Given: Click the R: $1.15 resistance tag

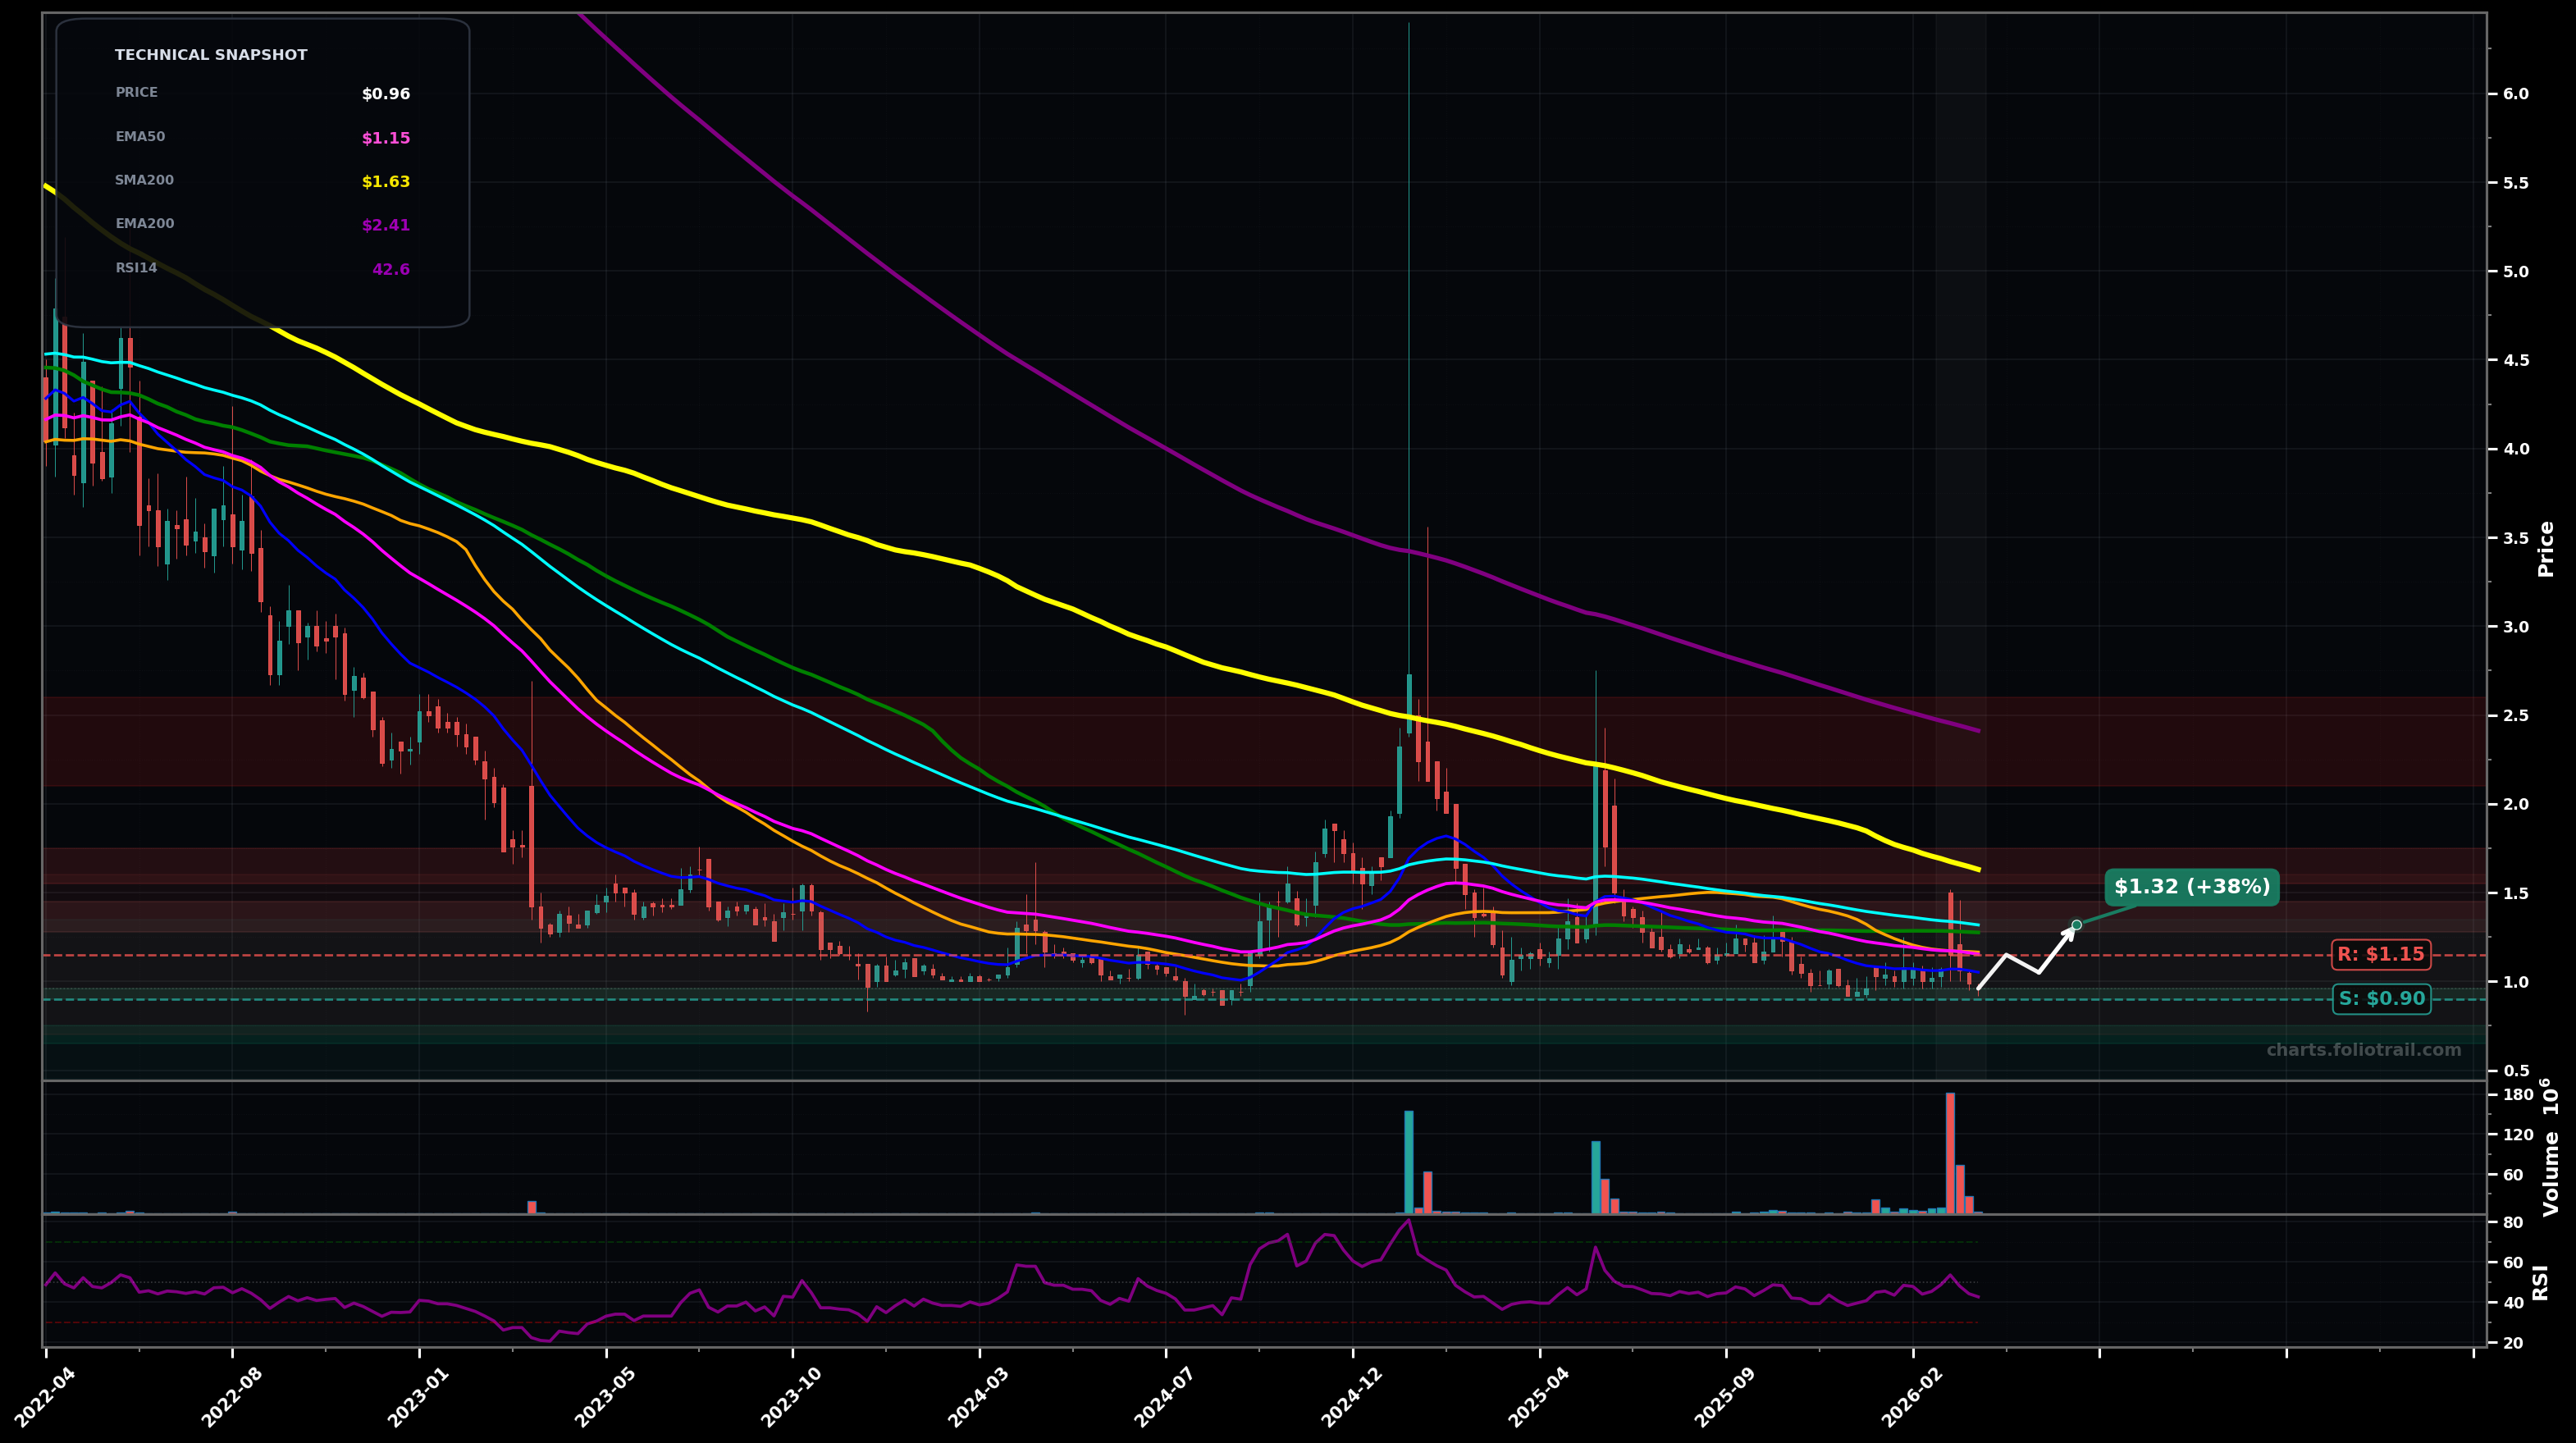Looking at the screenshot, I should pos(2380,955).
